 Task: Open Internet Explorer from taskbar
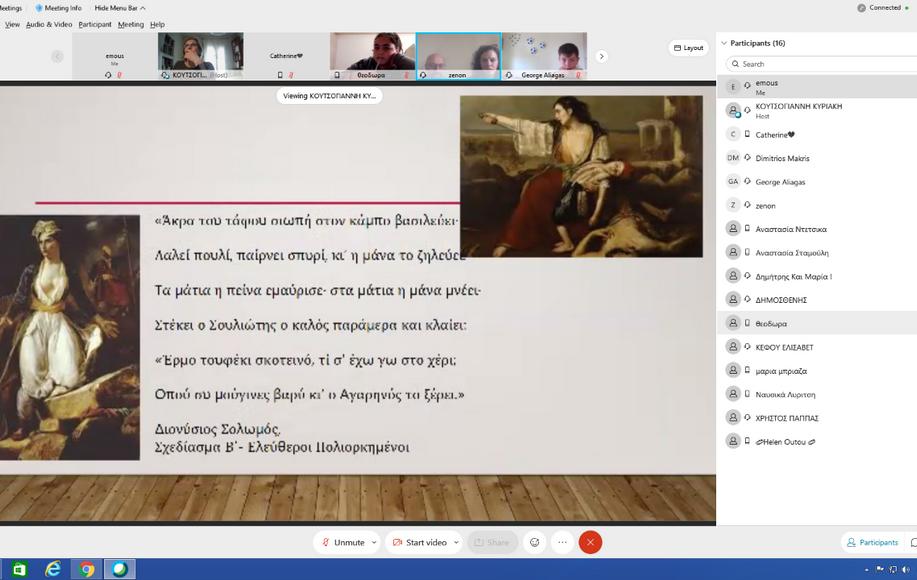coord(53,569)
